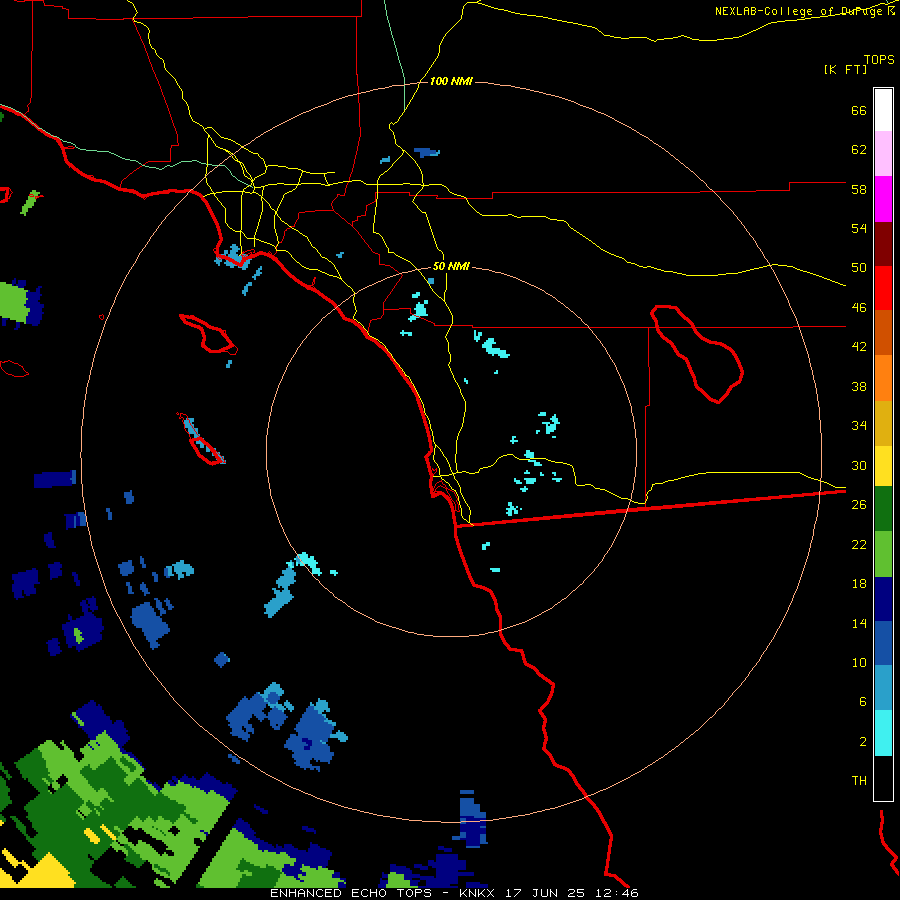
Task: Pick the magenta swatch in the color scale
Action: (883, 199)
